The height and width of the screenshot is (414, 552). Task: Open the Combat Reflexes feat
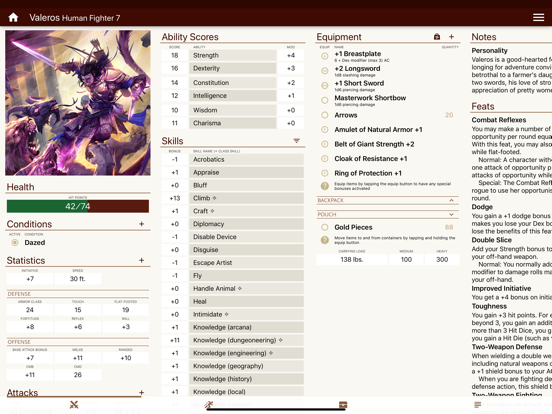[499, 120]
